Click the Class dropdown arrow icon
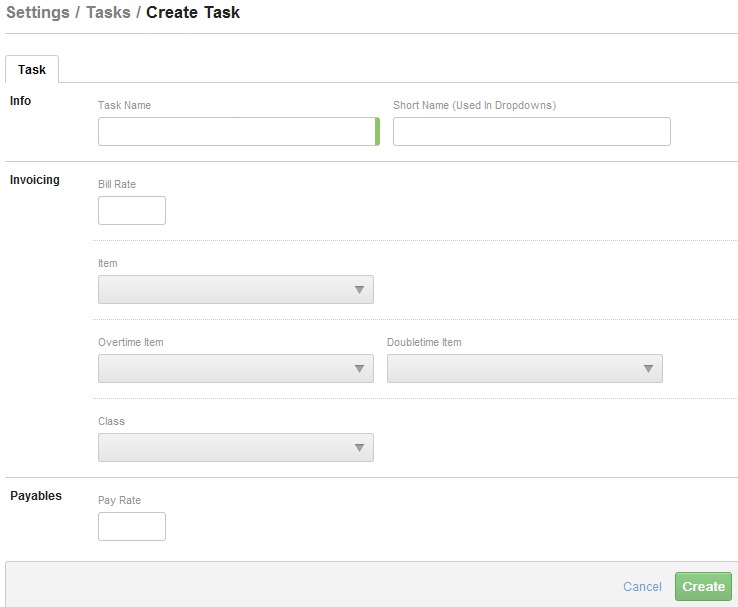Screen dimensions: 738x607 click(x=359, y=448)
